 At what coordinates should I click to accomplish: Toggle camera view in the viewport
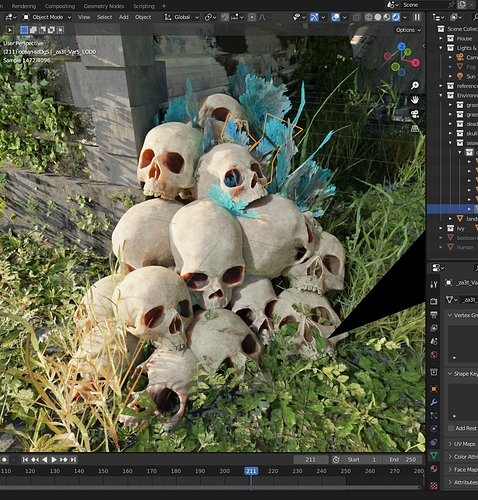tap(415, 114)
